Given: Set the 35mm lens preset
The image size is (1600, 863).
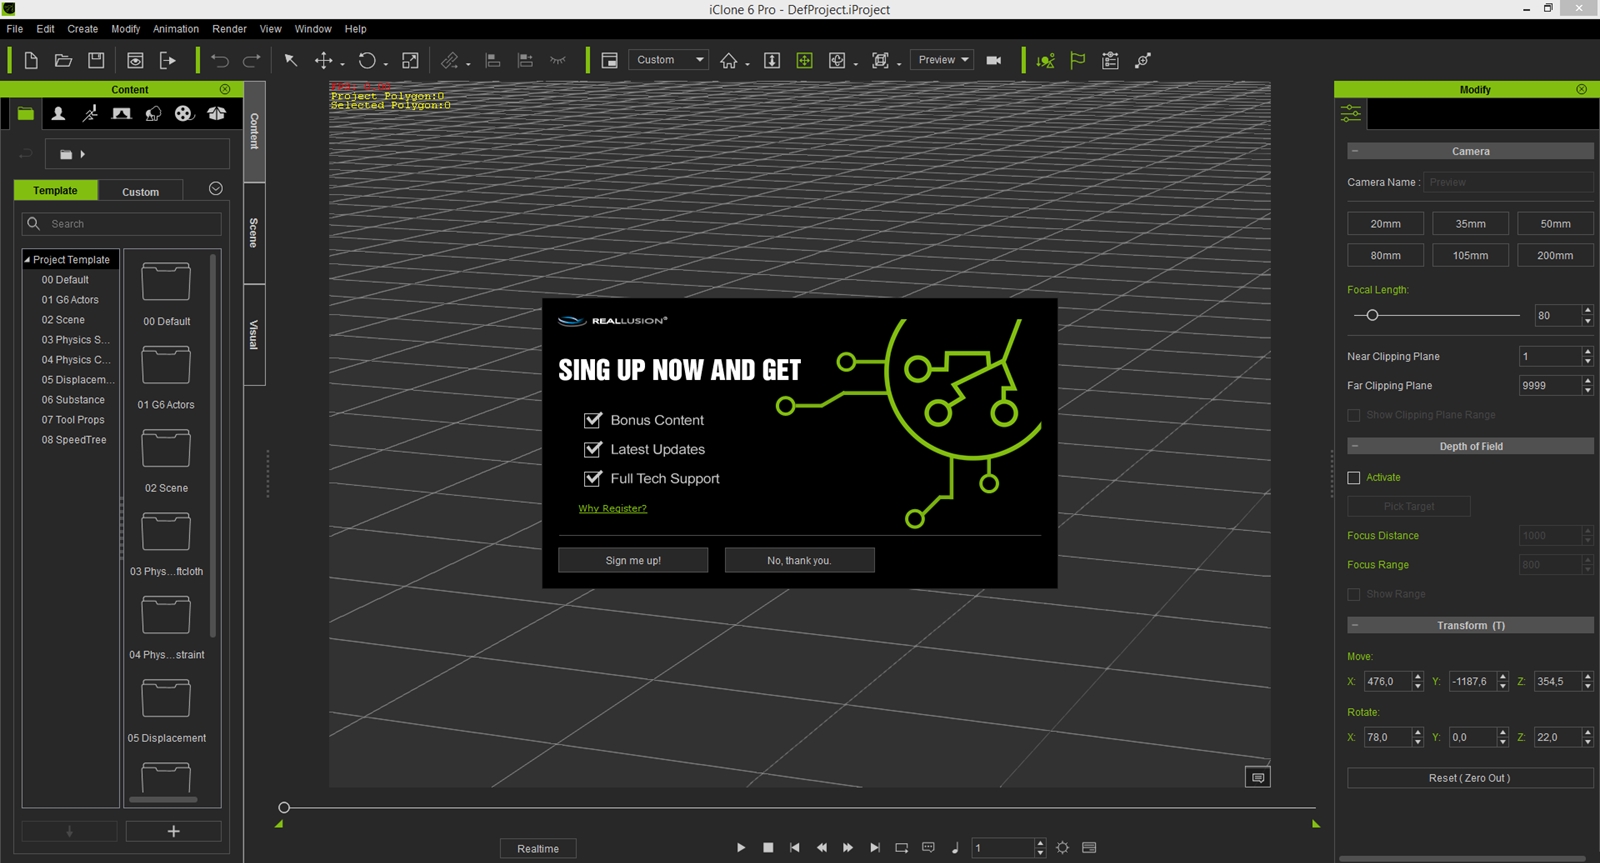Looking at the screenshot, I should (1470, 224).
